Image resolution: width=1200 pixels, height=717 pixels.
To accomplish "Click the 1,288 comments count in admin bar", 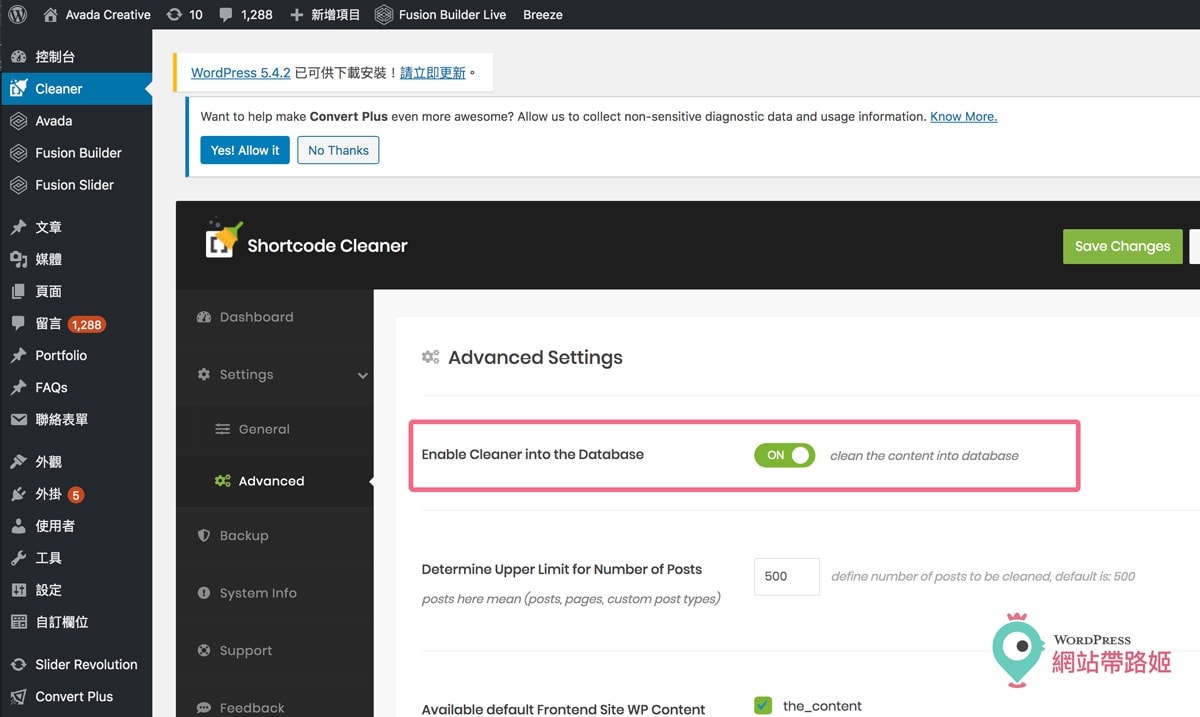I will tap(257, 15).
